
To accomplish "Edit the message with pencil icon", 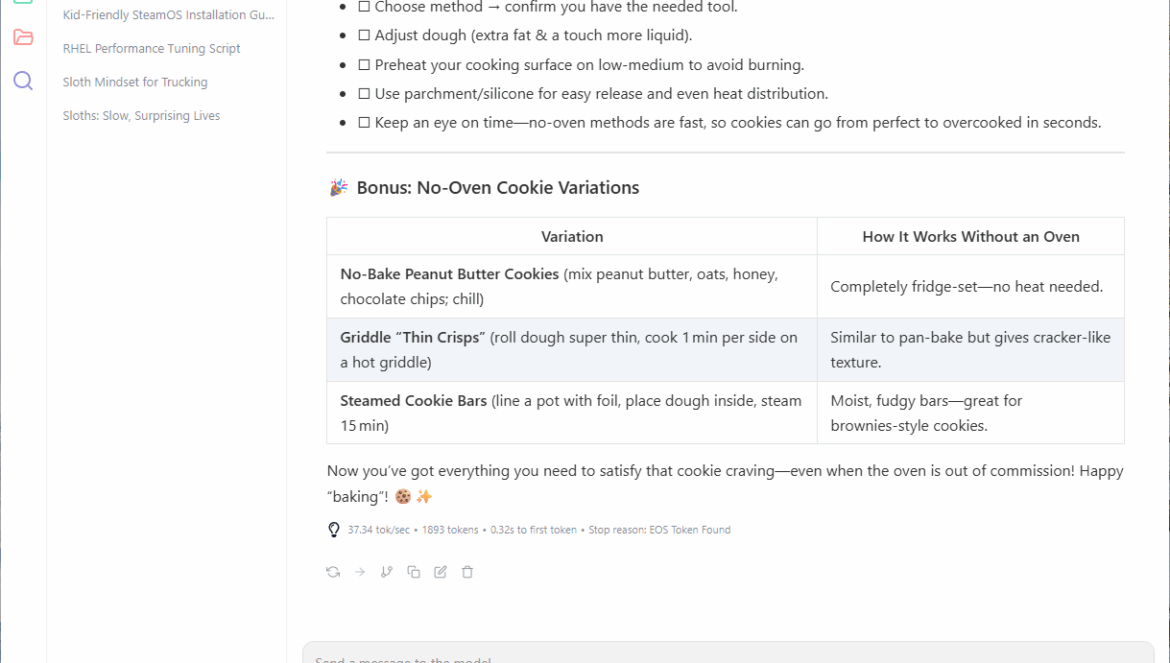I will [441, 572].
